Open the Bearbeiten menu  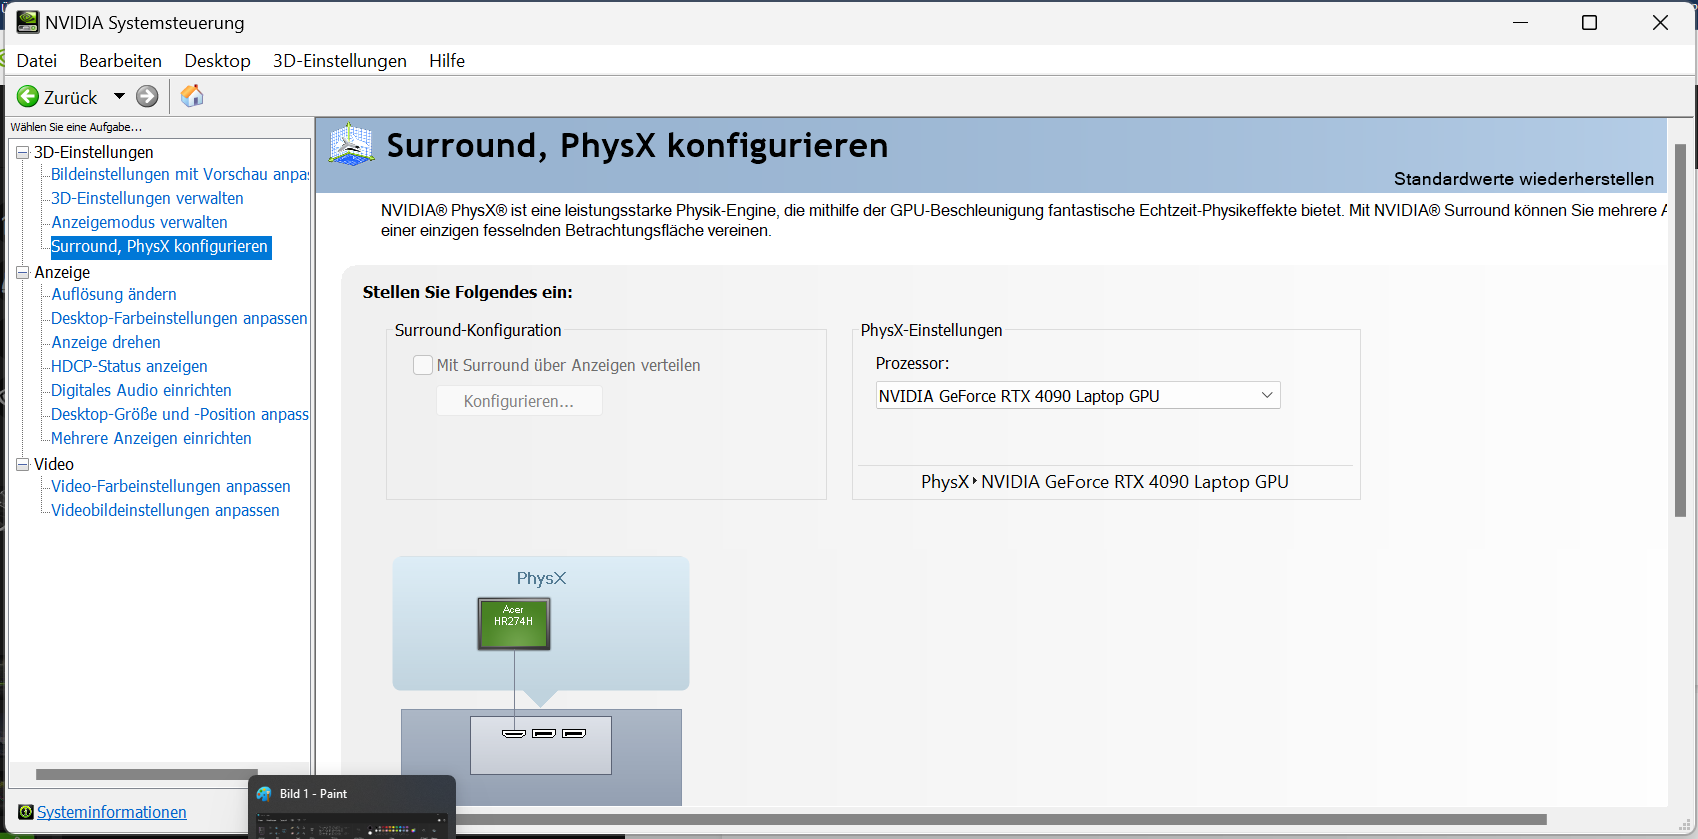[x=121, y=61]
